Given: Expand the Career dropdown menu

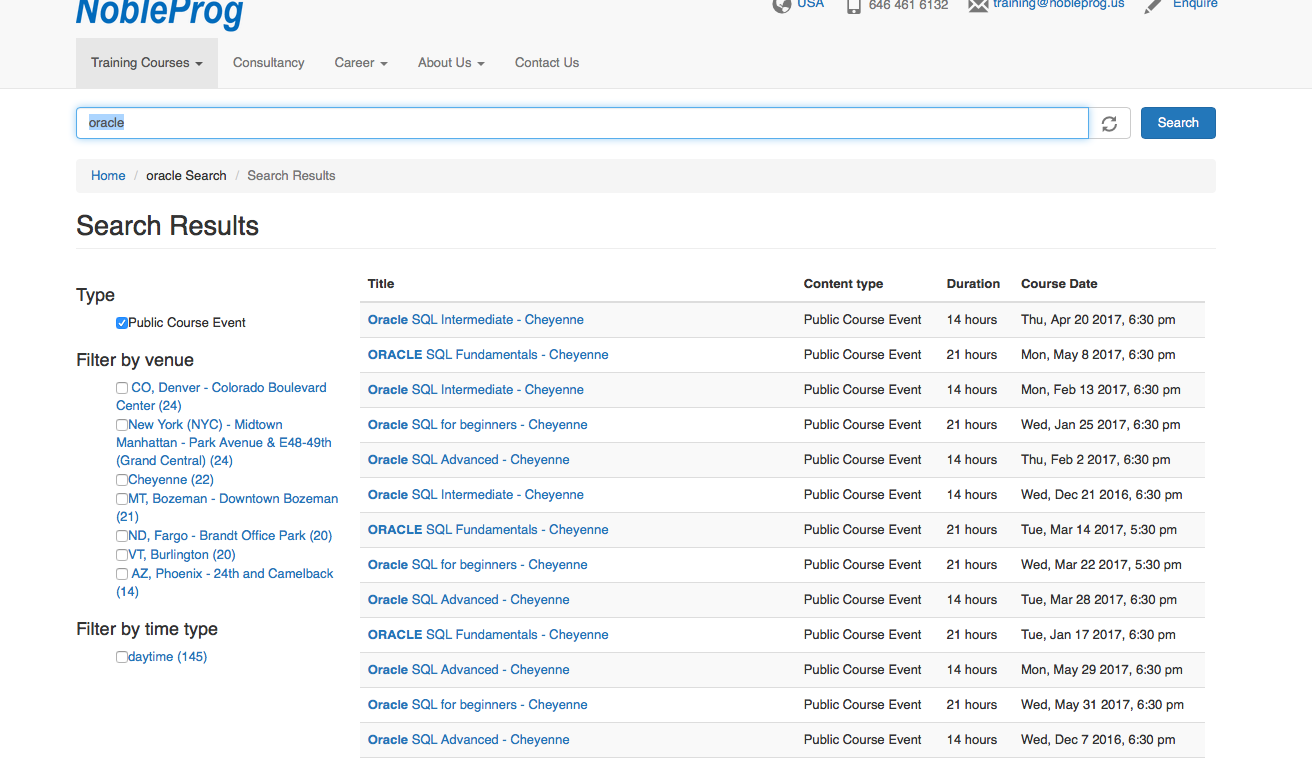Looking at the screenshot, I should 361,63.
